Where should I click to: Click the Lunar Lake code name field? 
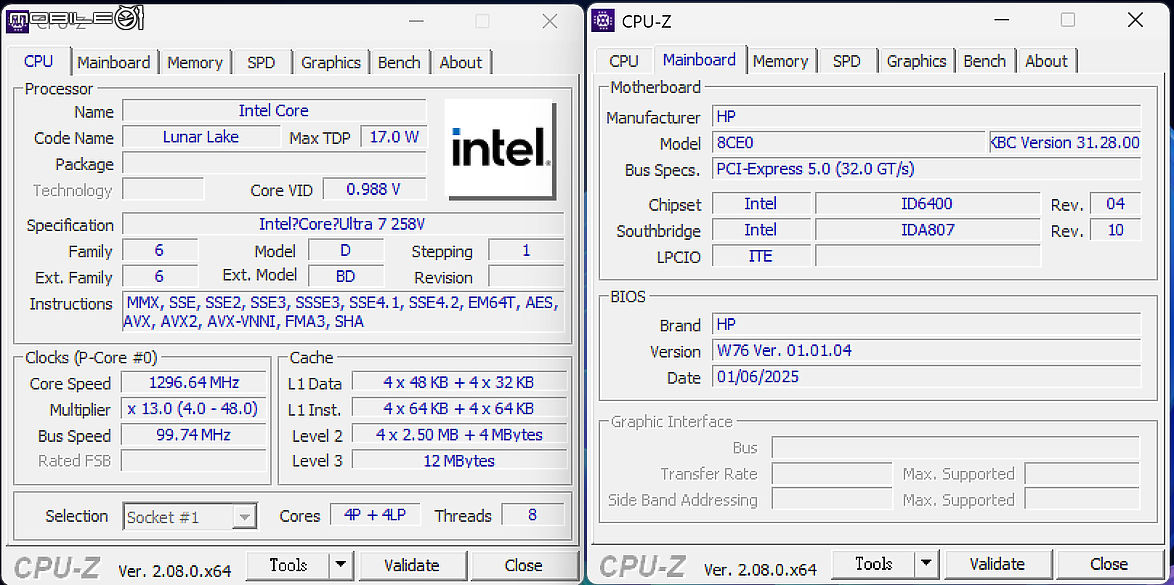(x=201, y=137)
